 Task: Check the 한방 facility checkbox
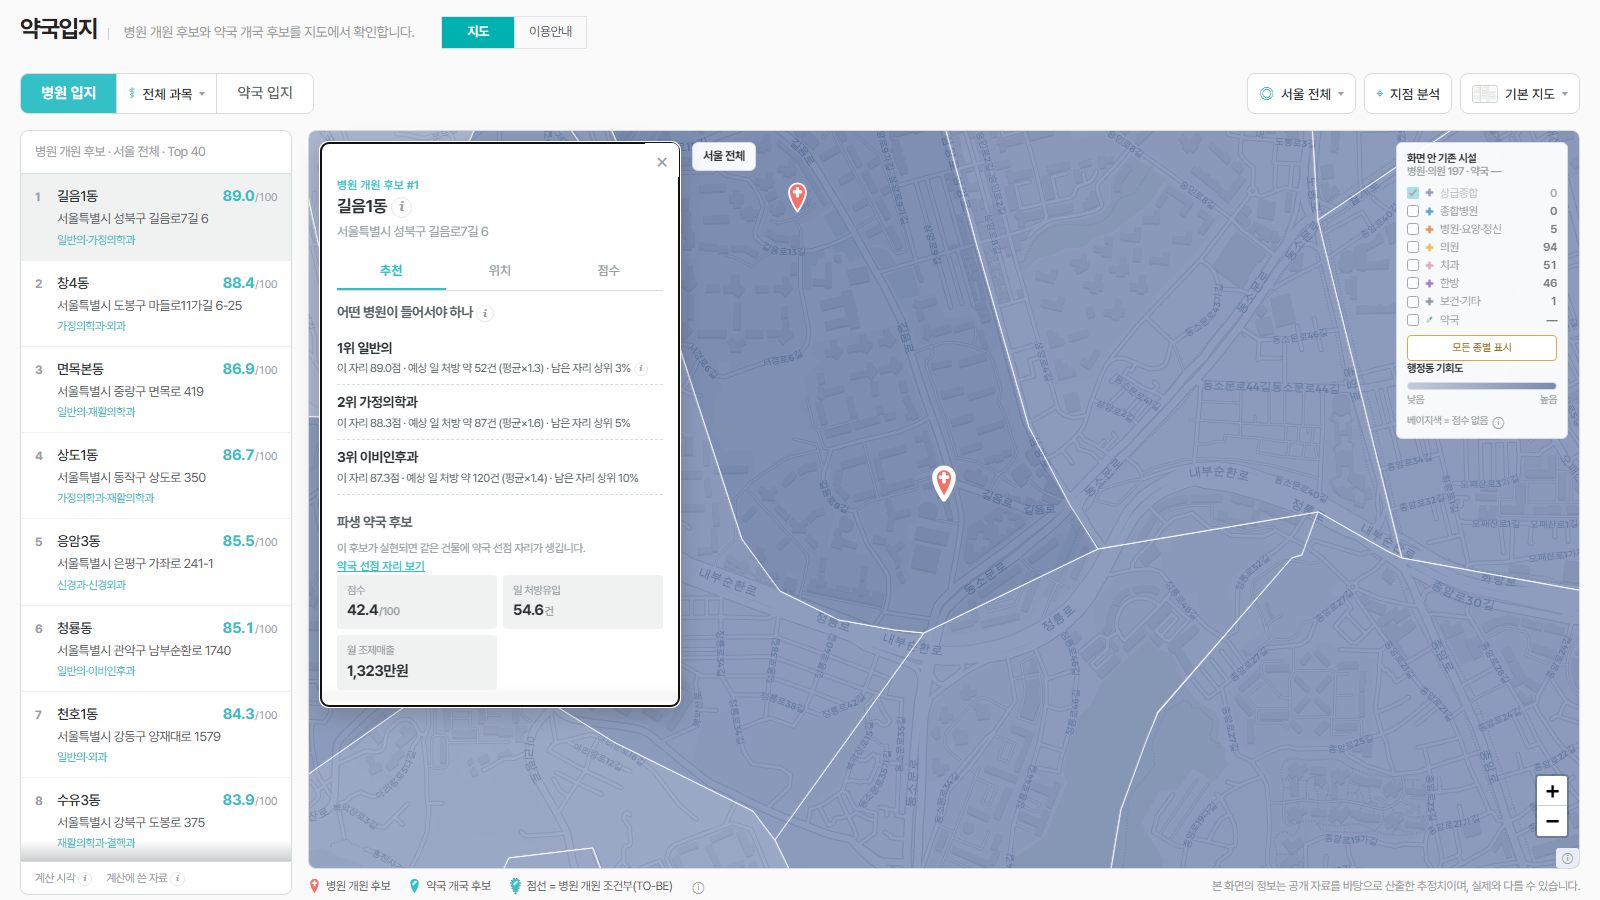(1413, 283)
